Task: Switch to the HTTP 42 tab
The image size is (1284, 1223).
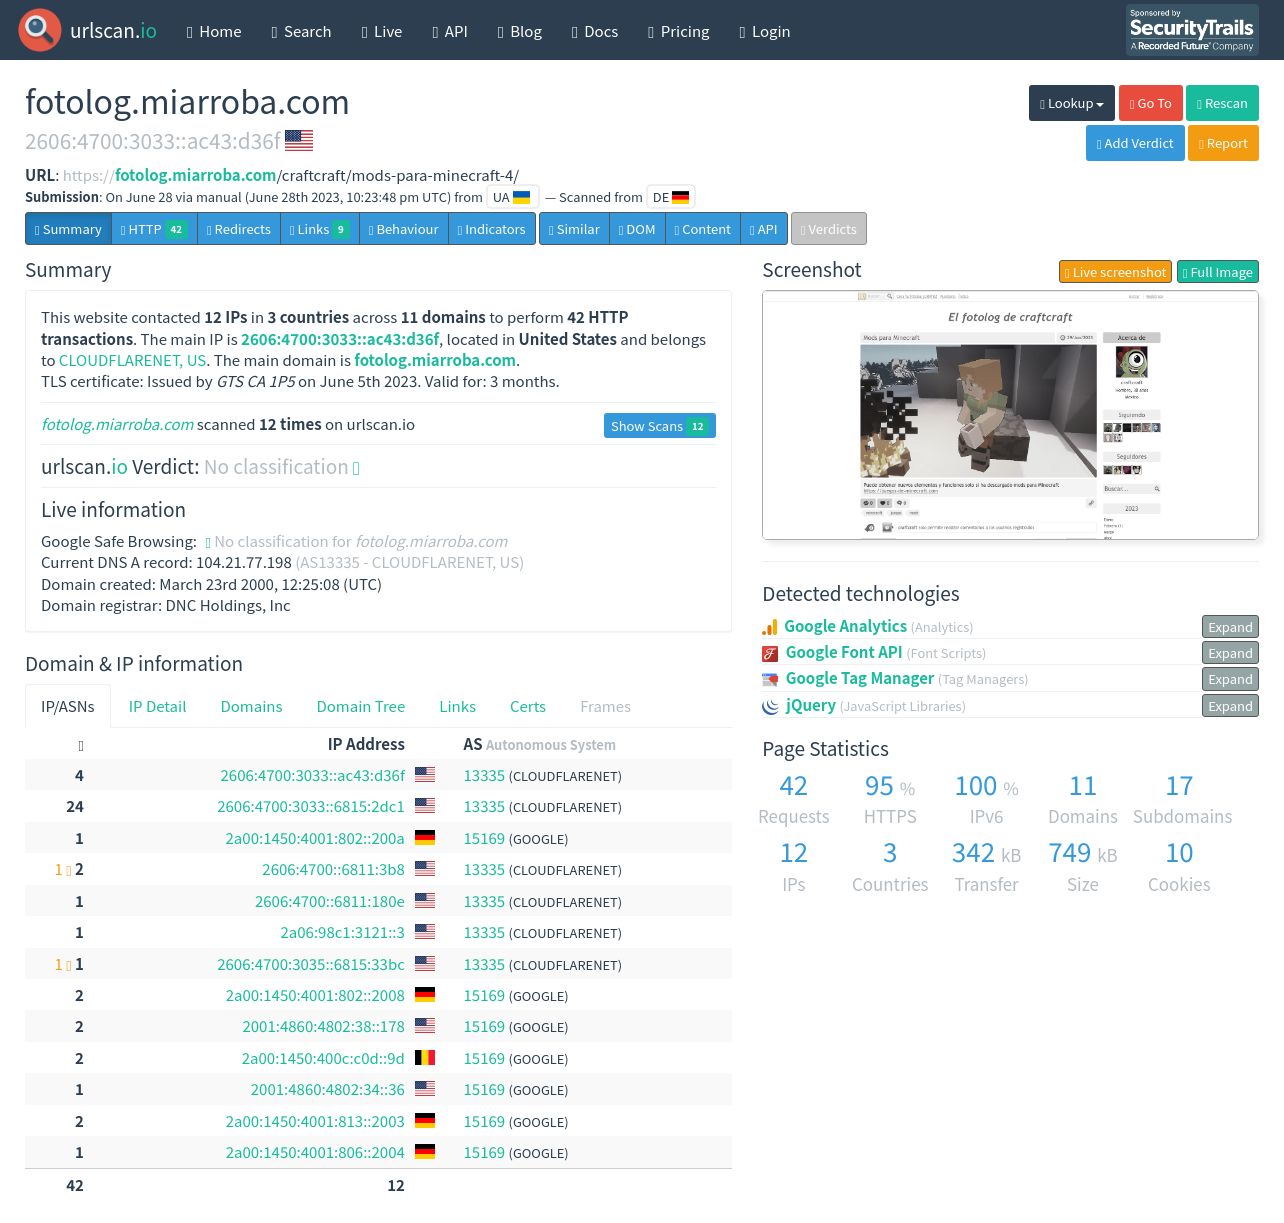Action: point(154,229)
